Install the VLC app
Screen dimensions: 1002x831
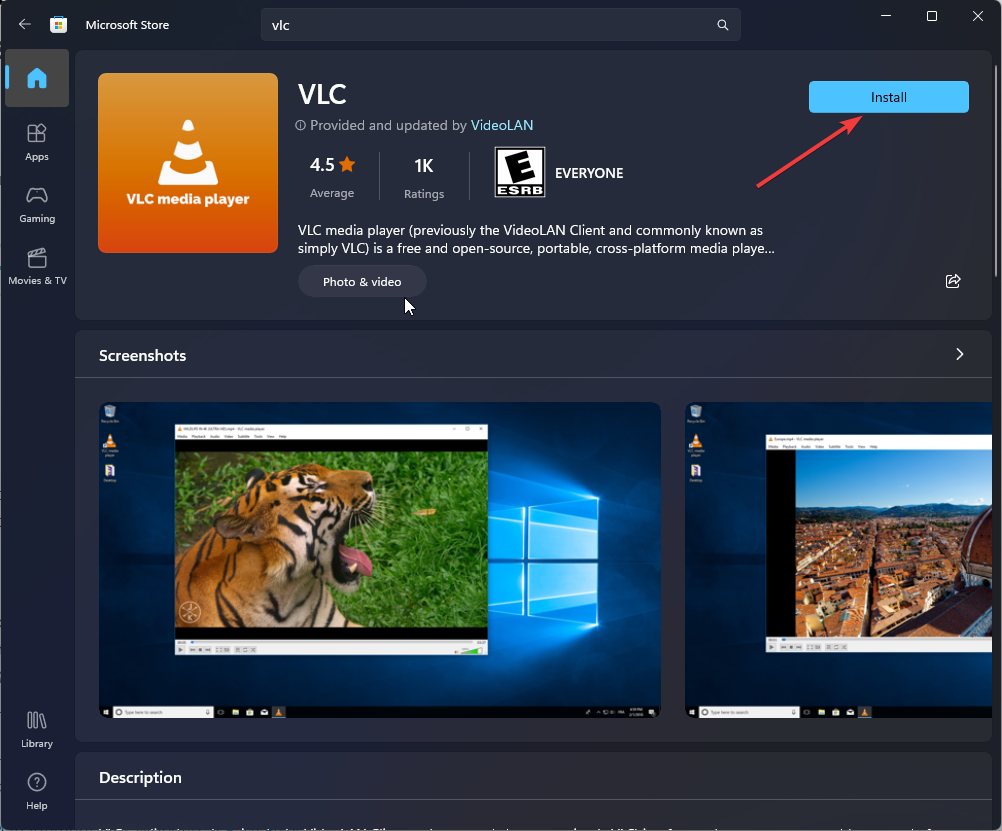(x=888, y=97)
